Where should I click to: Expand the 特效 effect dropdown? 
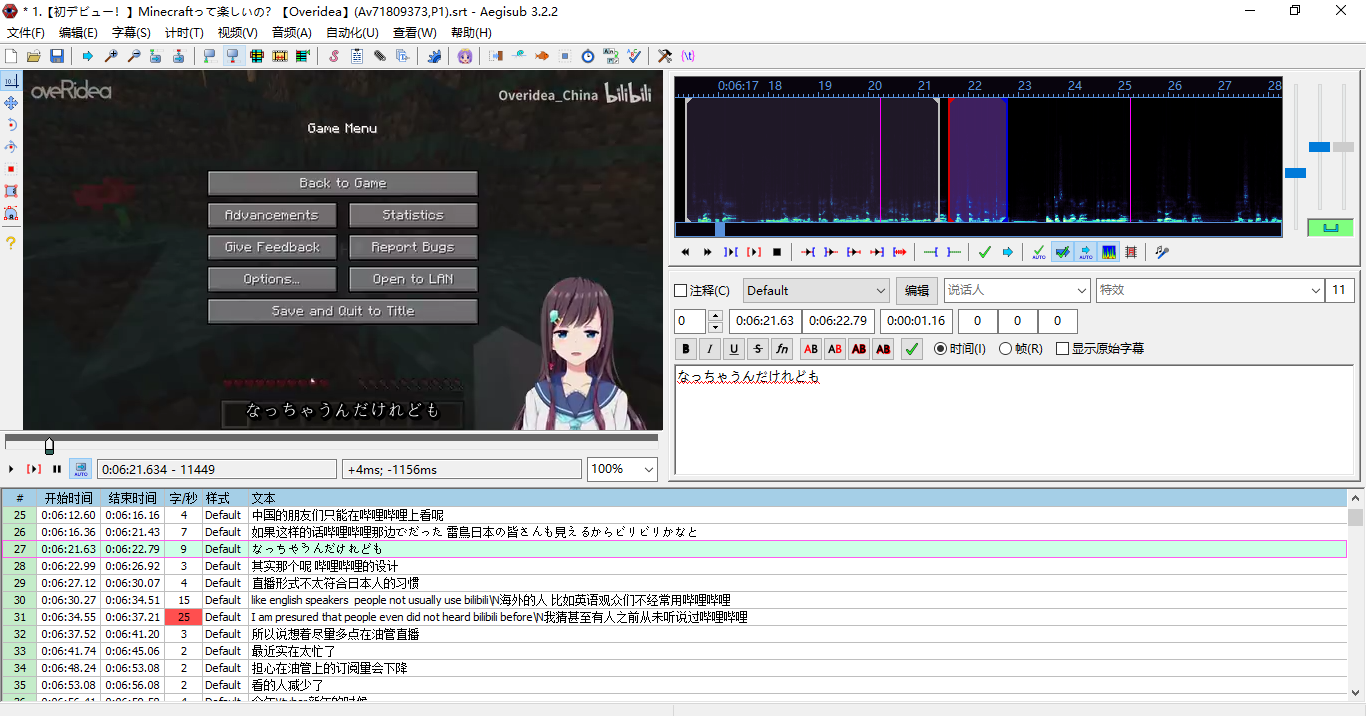pos(1315,291)
